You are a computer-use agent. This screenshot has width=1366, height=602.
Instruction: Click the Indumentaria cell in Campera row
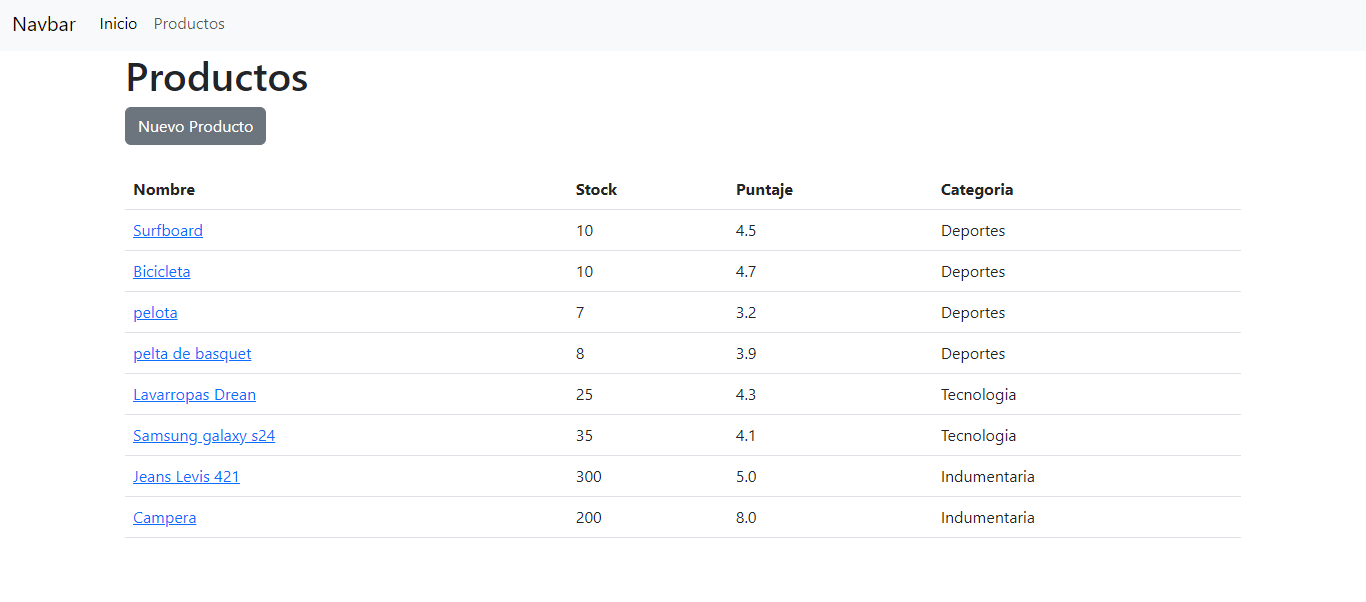(x=987, y=518)
